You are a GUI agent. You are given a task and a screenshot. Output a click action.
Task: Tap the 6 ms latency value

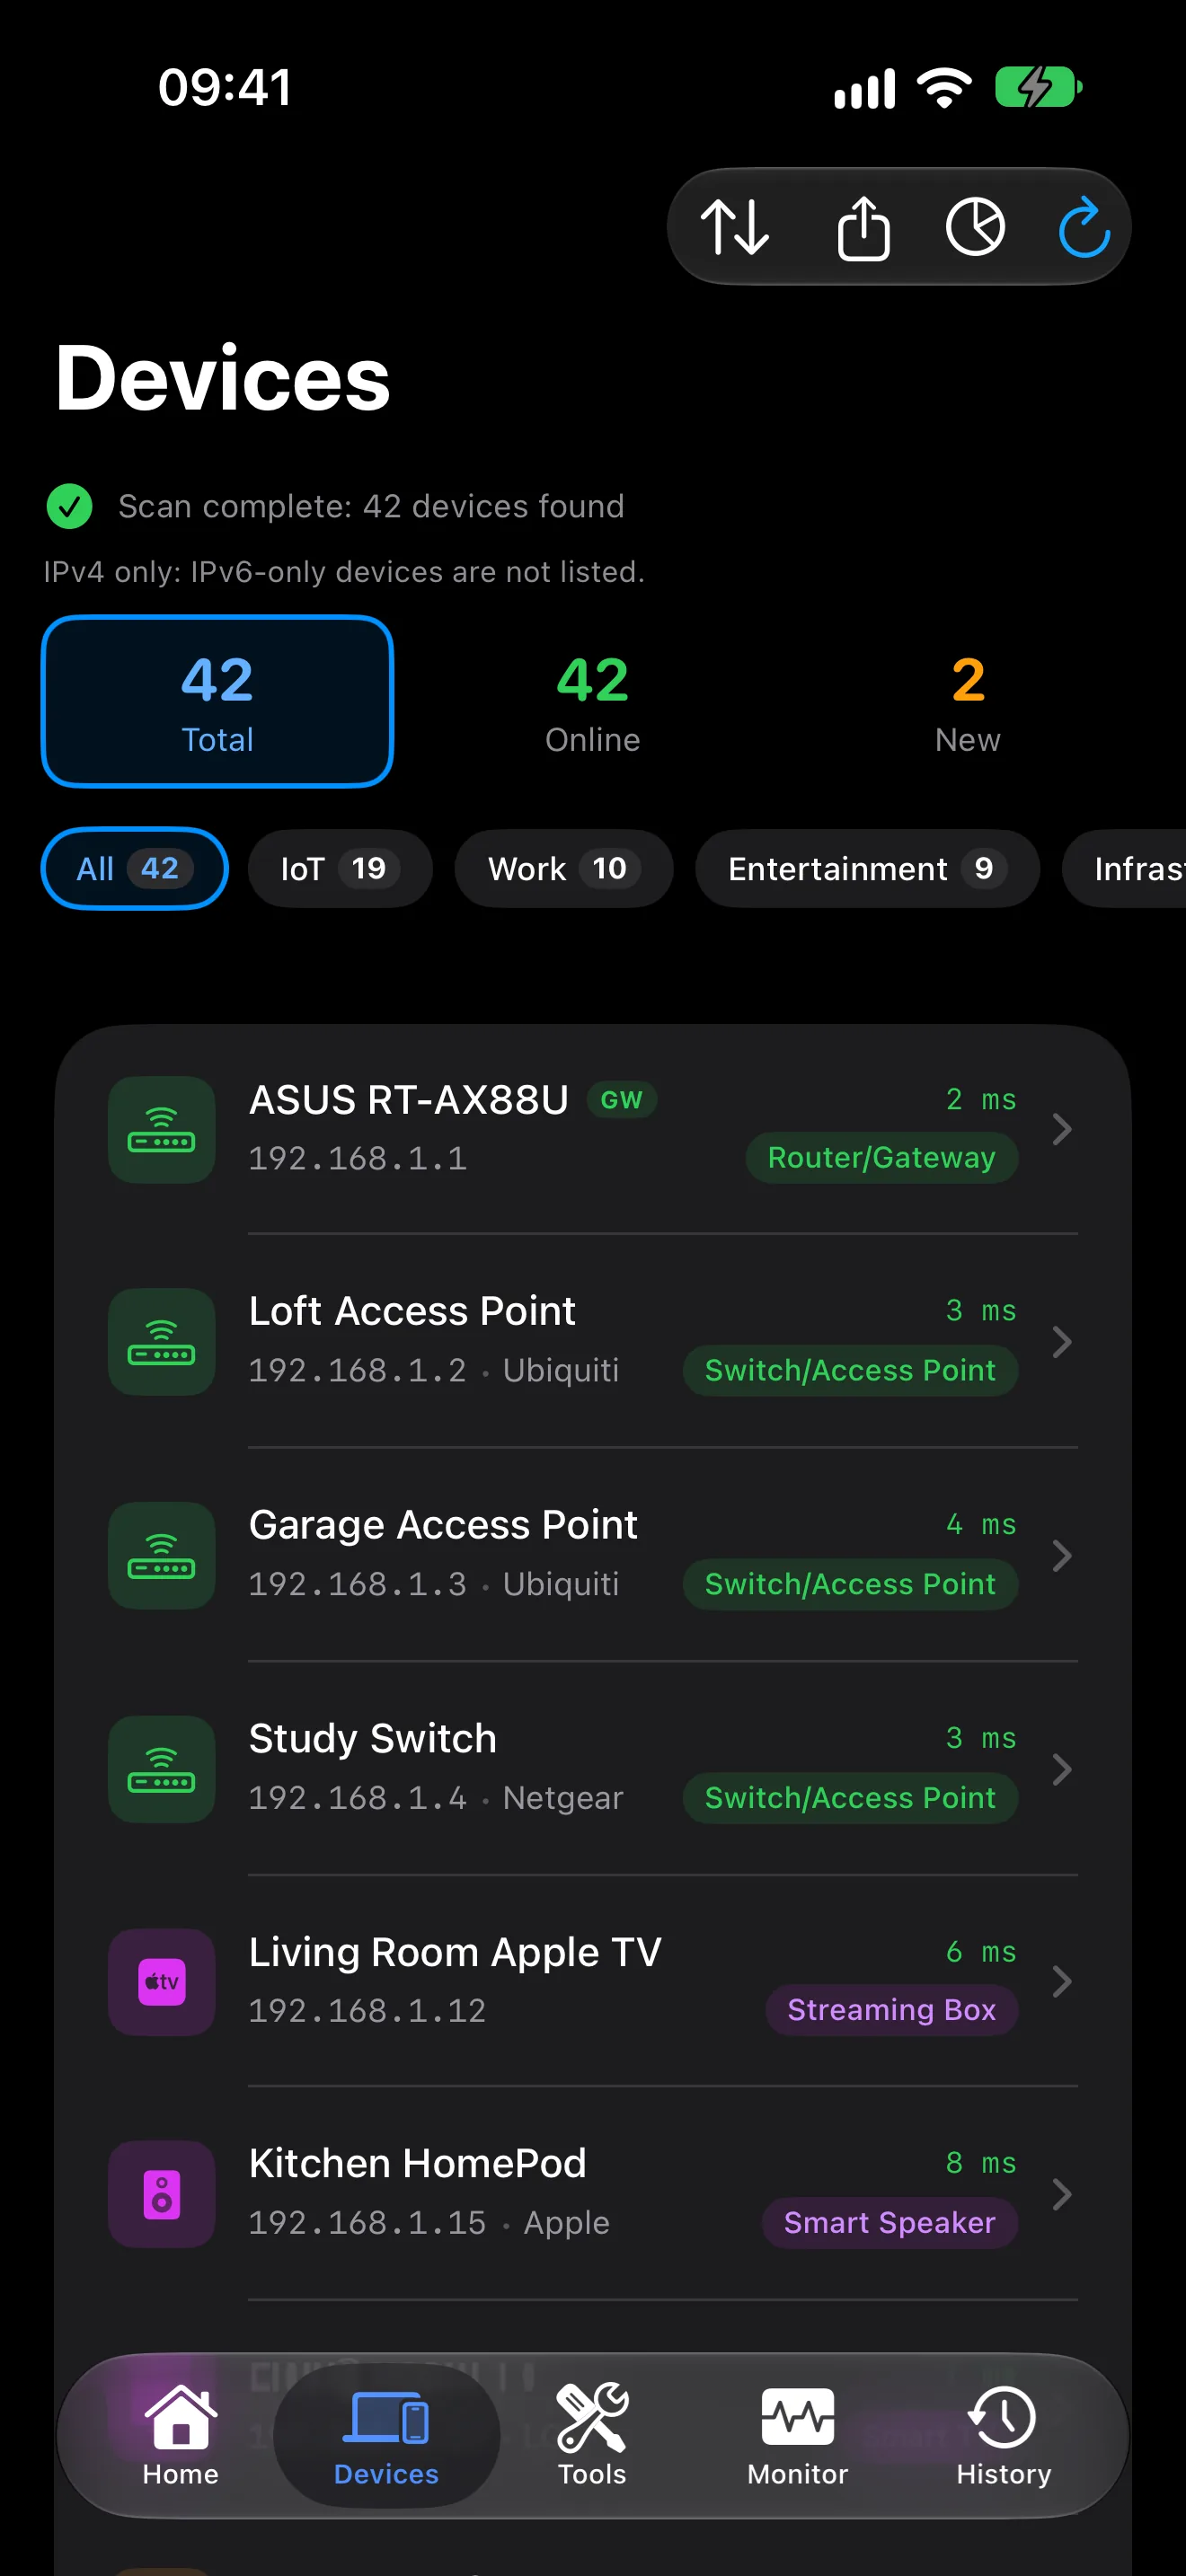coord(981,1952)
